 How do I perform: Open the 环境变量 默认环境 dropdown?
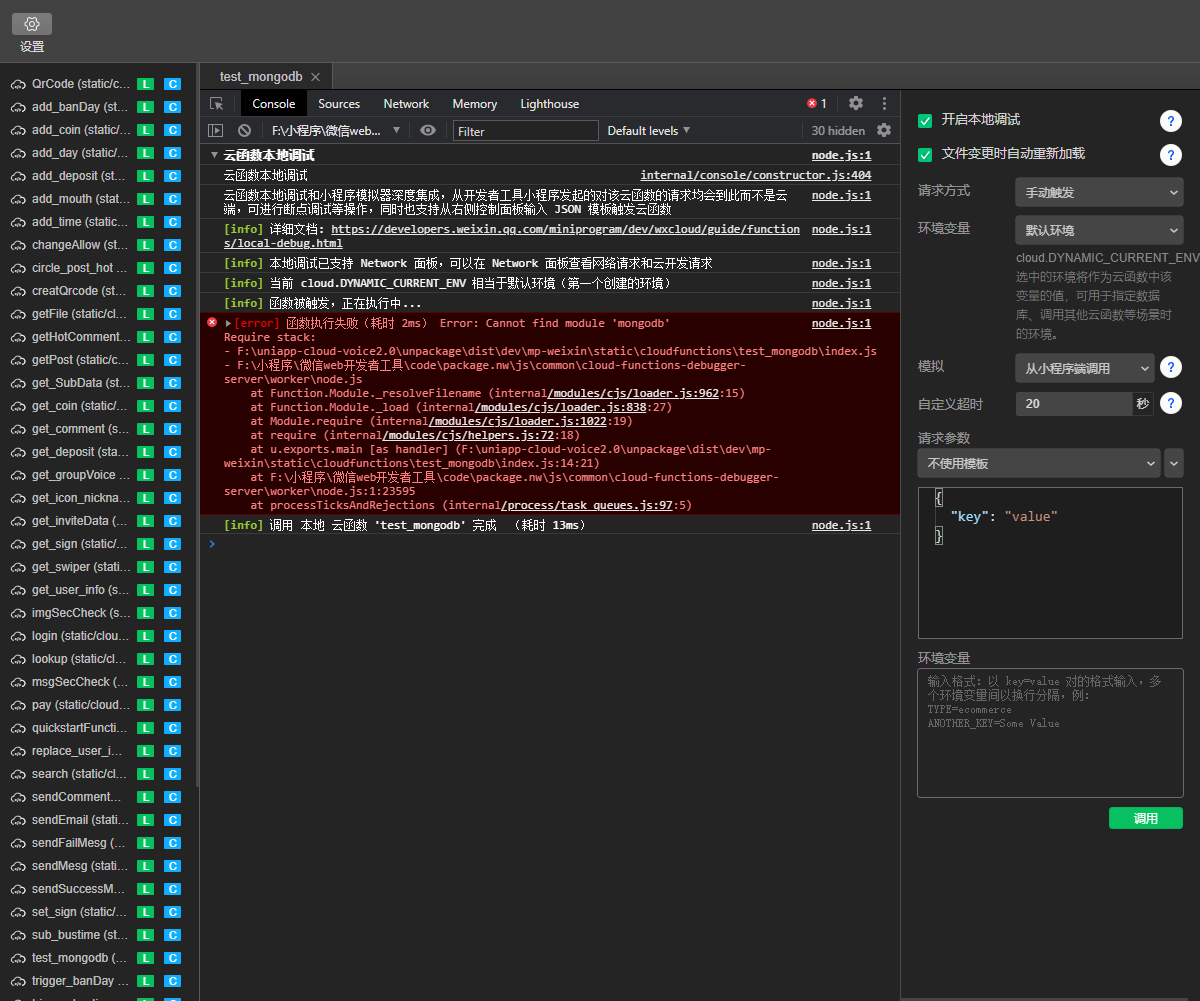pyautogui.click(x=1099, y=230)
